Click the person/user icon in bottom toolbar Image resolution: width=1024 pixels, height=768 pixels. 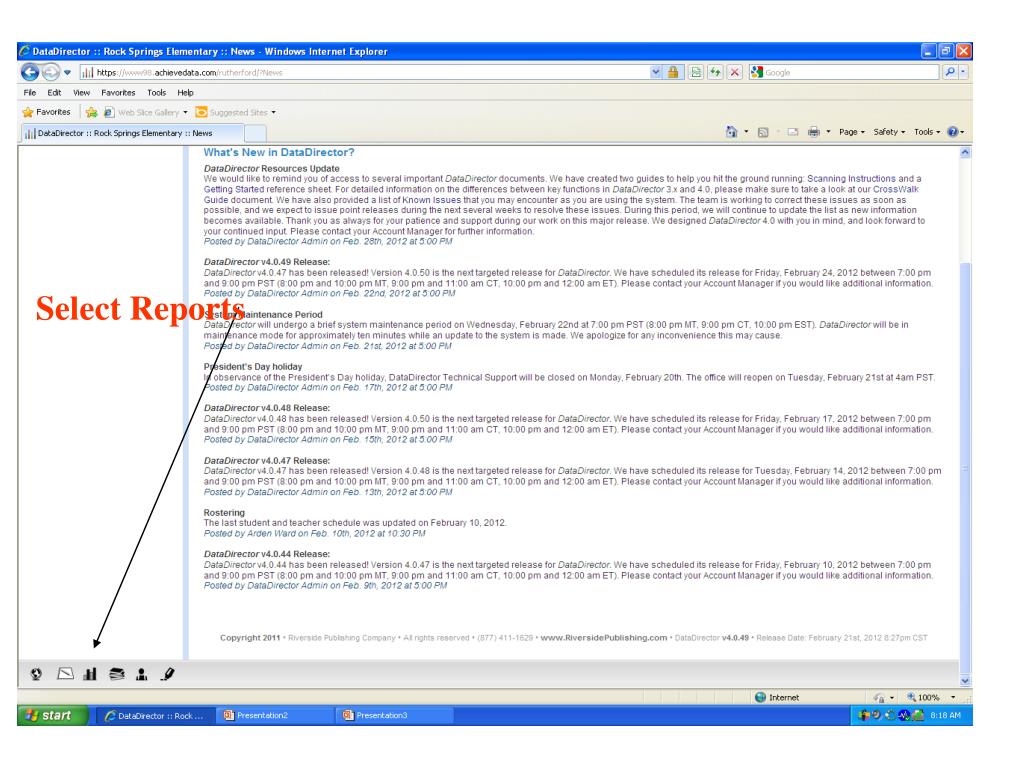click(141, 674)
